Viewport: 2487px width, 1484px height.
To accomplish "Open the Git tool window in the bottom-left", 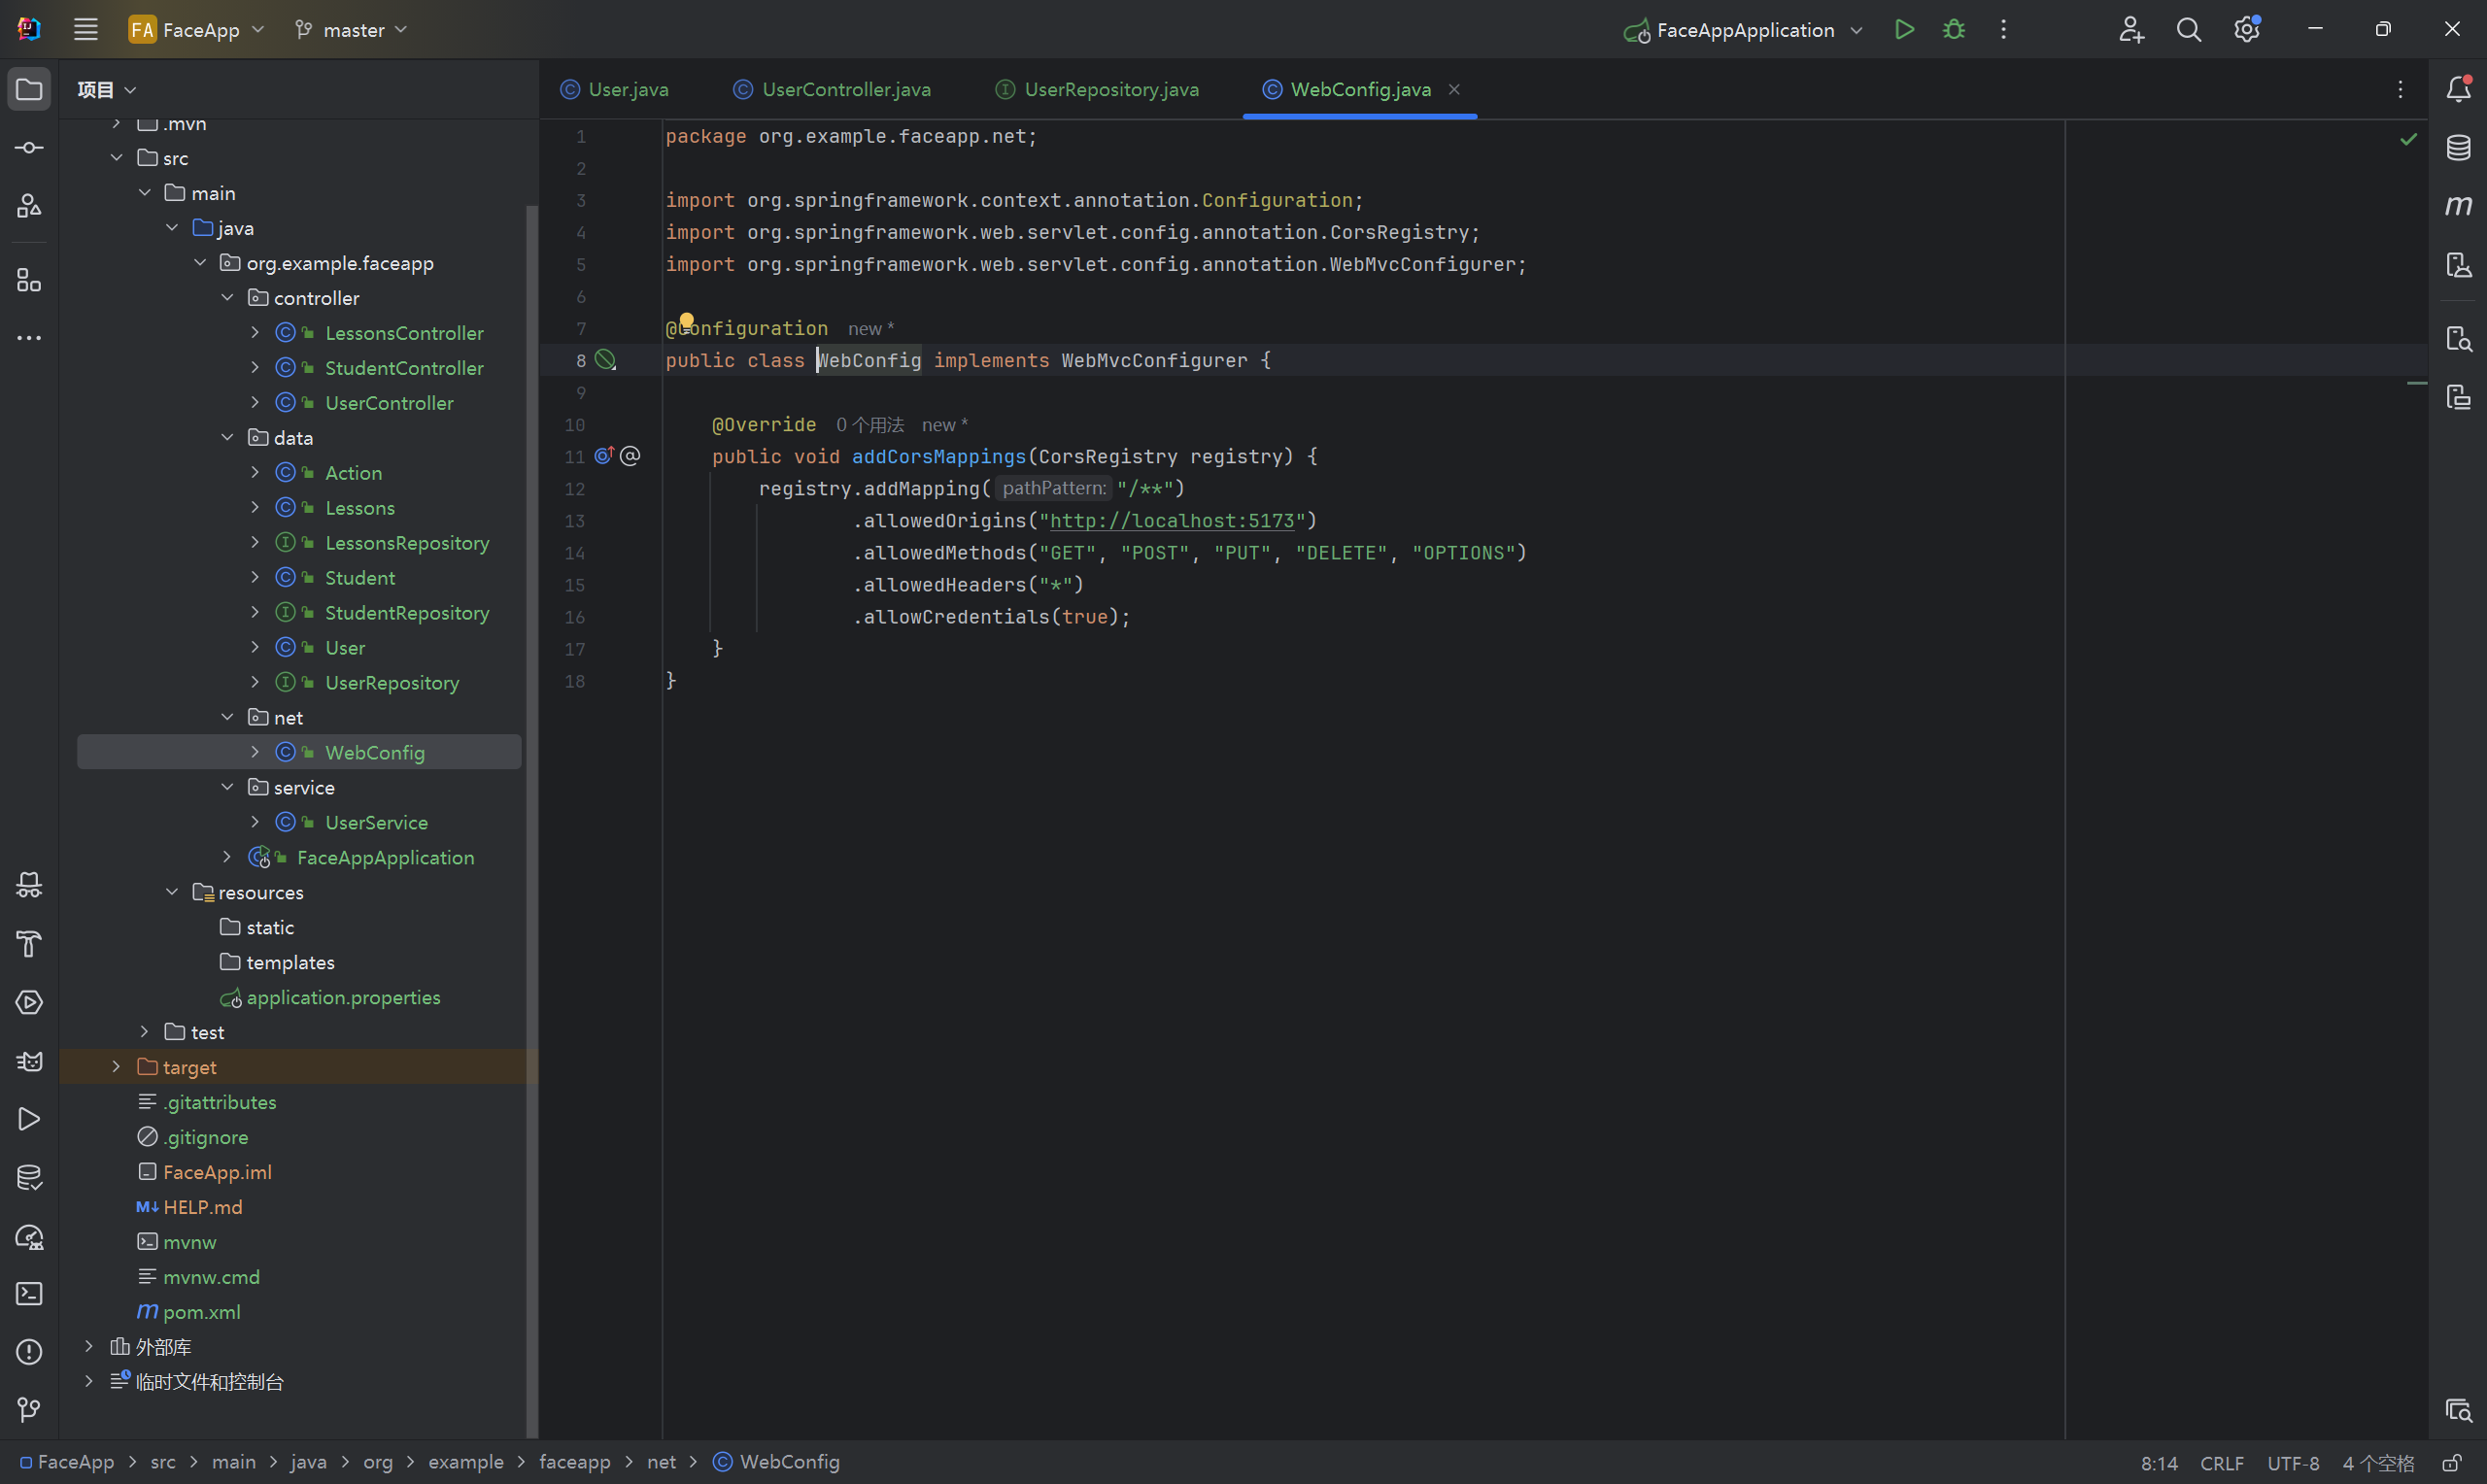I will coord(29,1410).
